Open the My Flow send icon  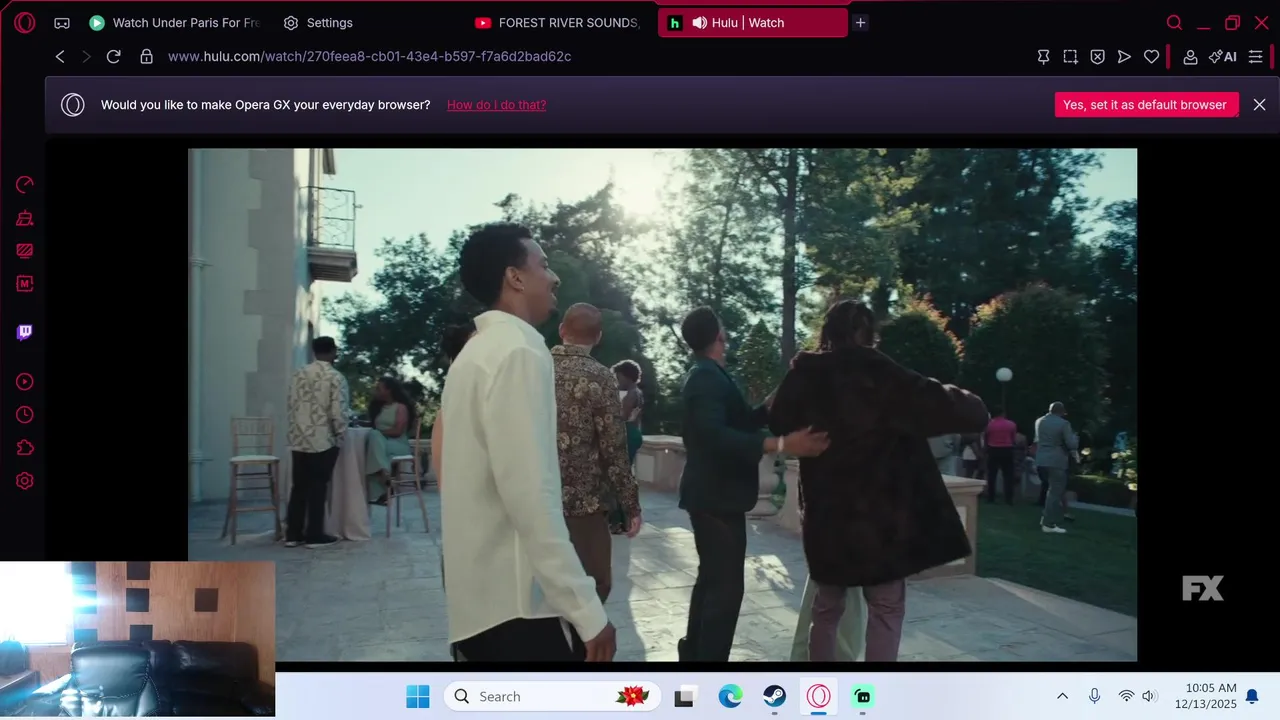1124,57
